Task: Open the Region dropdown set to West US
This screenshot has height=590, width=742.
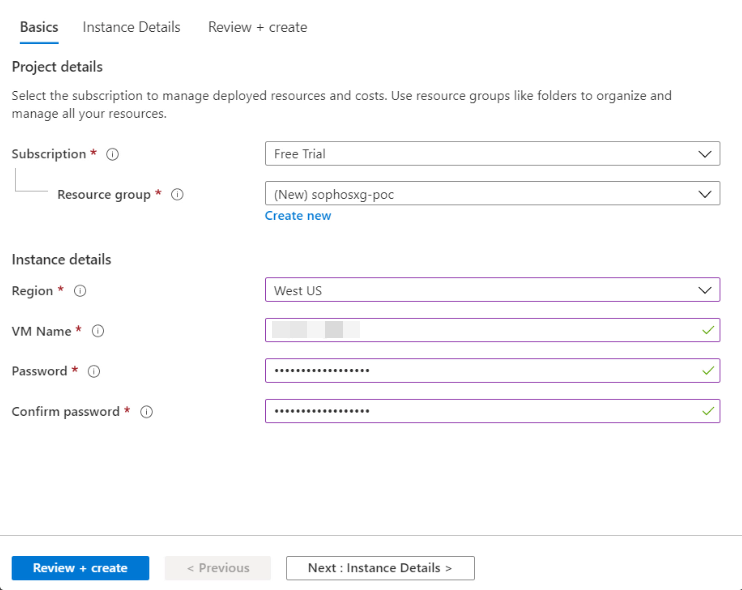Action: [x=492, y=290]
